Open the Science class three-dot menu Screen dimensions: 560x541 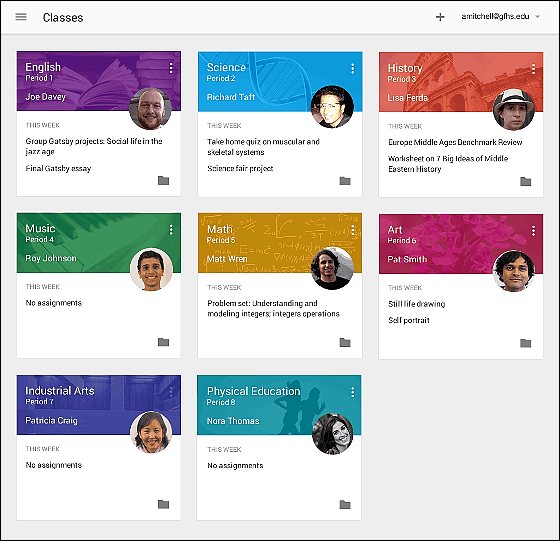click(x=352, y=69)
